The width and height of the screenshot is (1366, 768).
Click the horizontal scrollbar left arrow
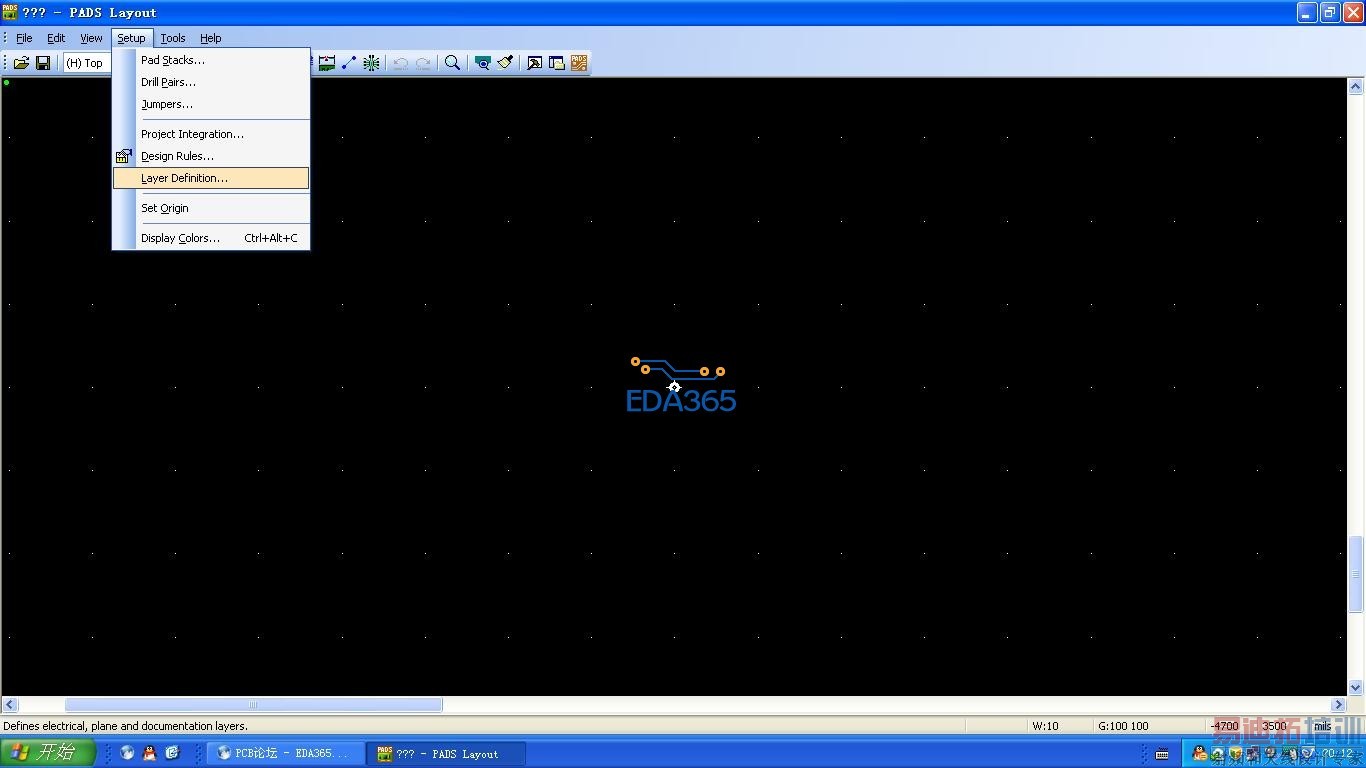click(x=10, y=705)
